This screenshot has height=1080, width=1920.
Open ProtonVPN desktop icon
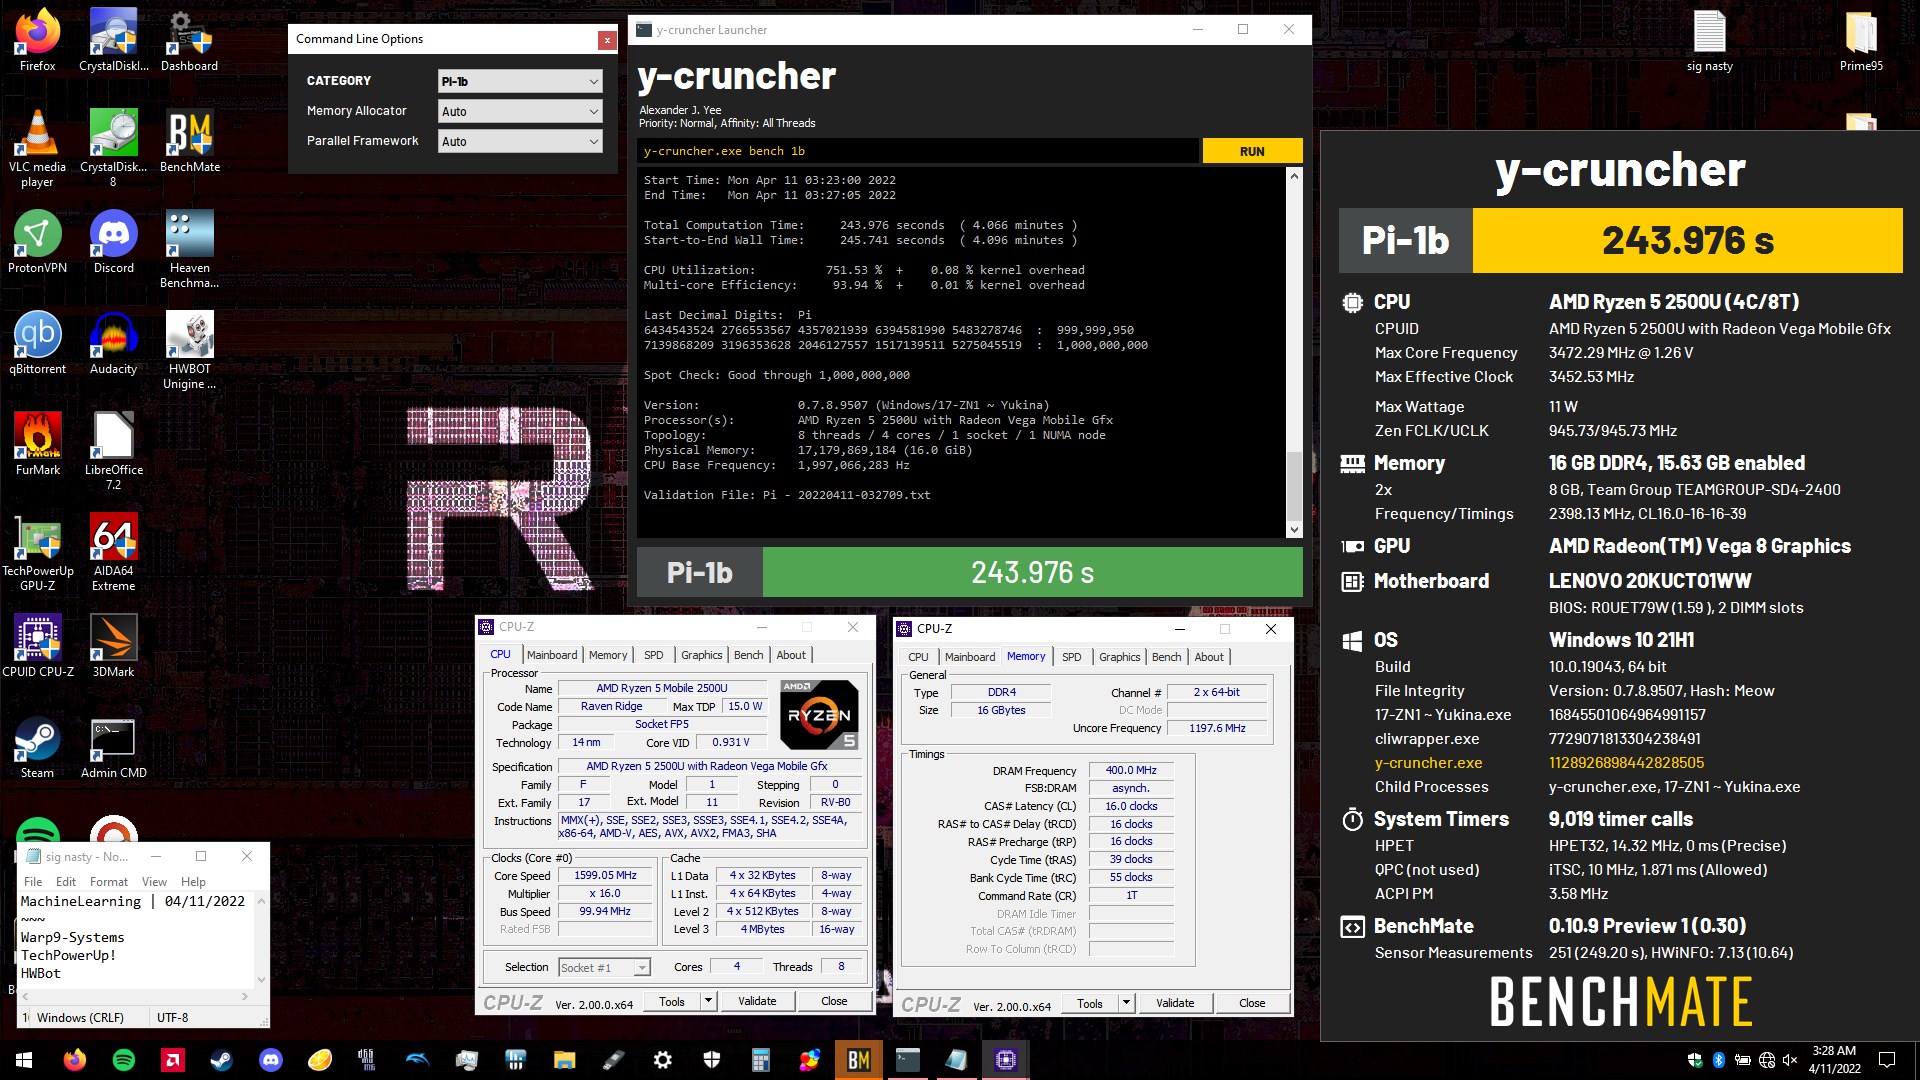click(37, 242)
